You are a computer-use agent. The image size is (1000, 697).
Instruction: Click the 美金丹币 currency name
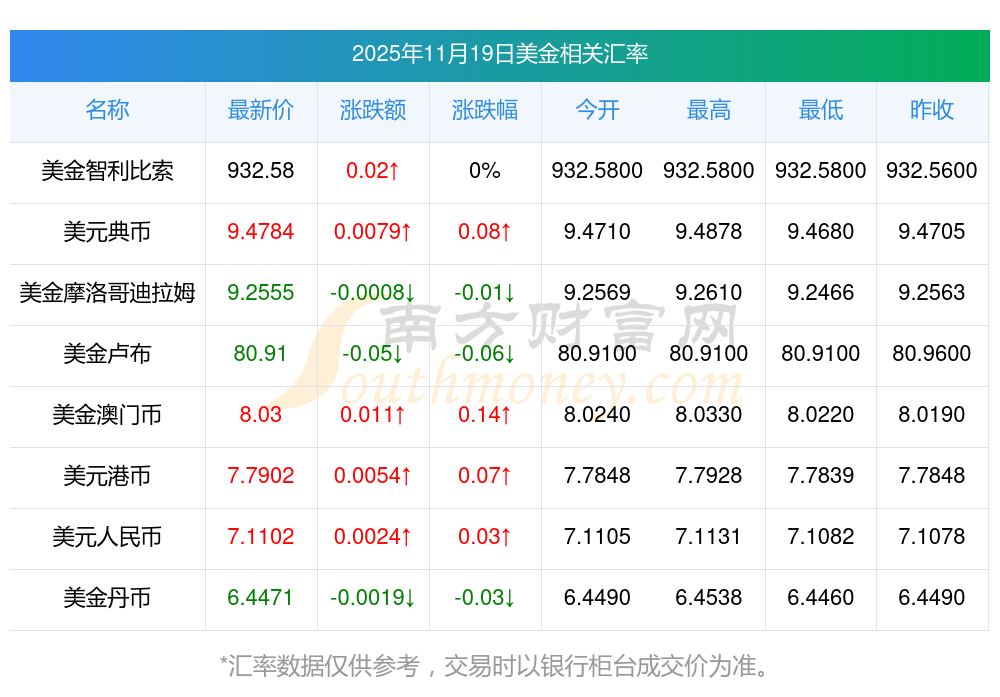coord(107,598)
